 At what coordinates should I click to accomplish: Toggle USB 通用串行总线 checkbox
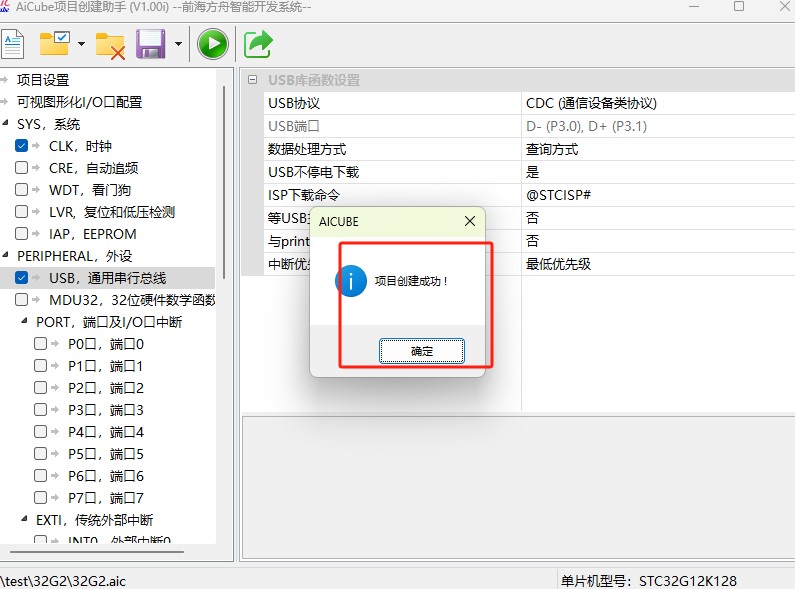point(21,278)
